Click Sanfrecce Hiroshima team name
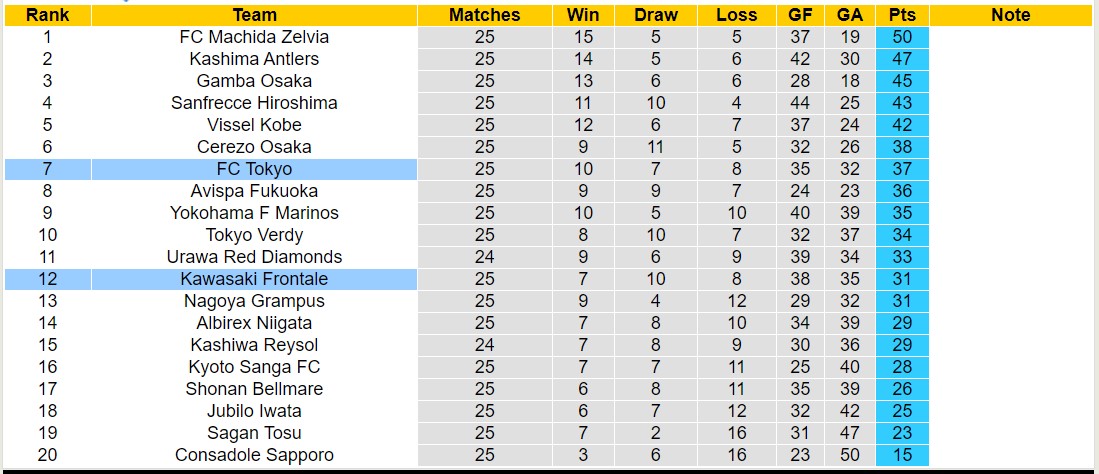The image size is (1099, 474). tap(254, 103)
